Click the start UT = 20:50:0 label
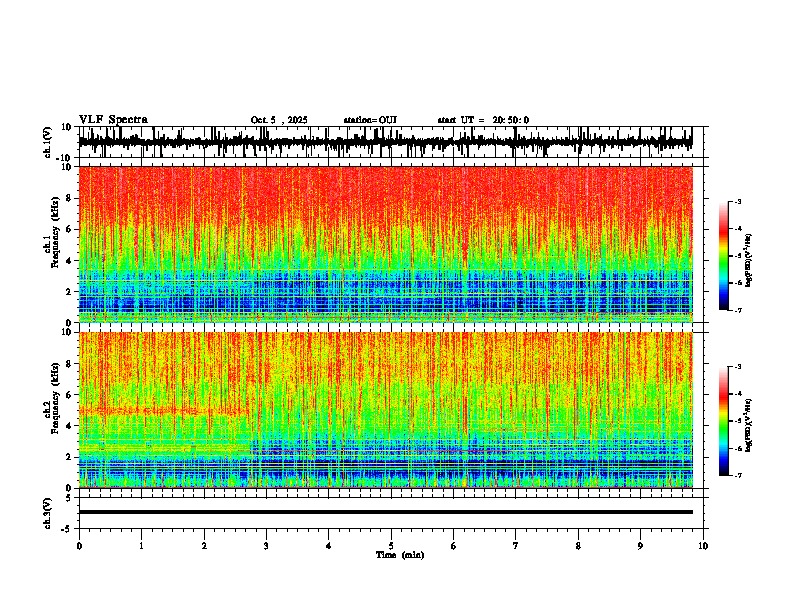Viewport: 792px width, 612px height. 483,120
